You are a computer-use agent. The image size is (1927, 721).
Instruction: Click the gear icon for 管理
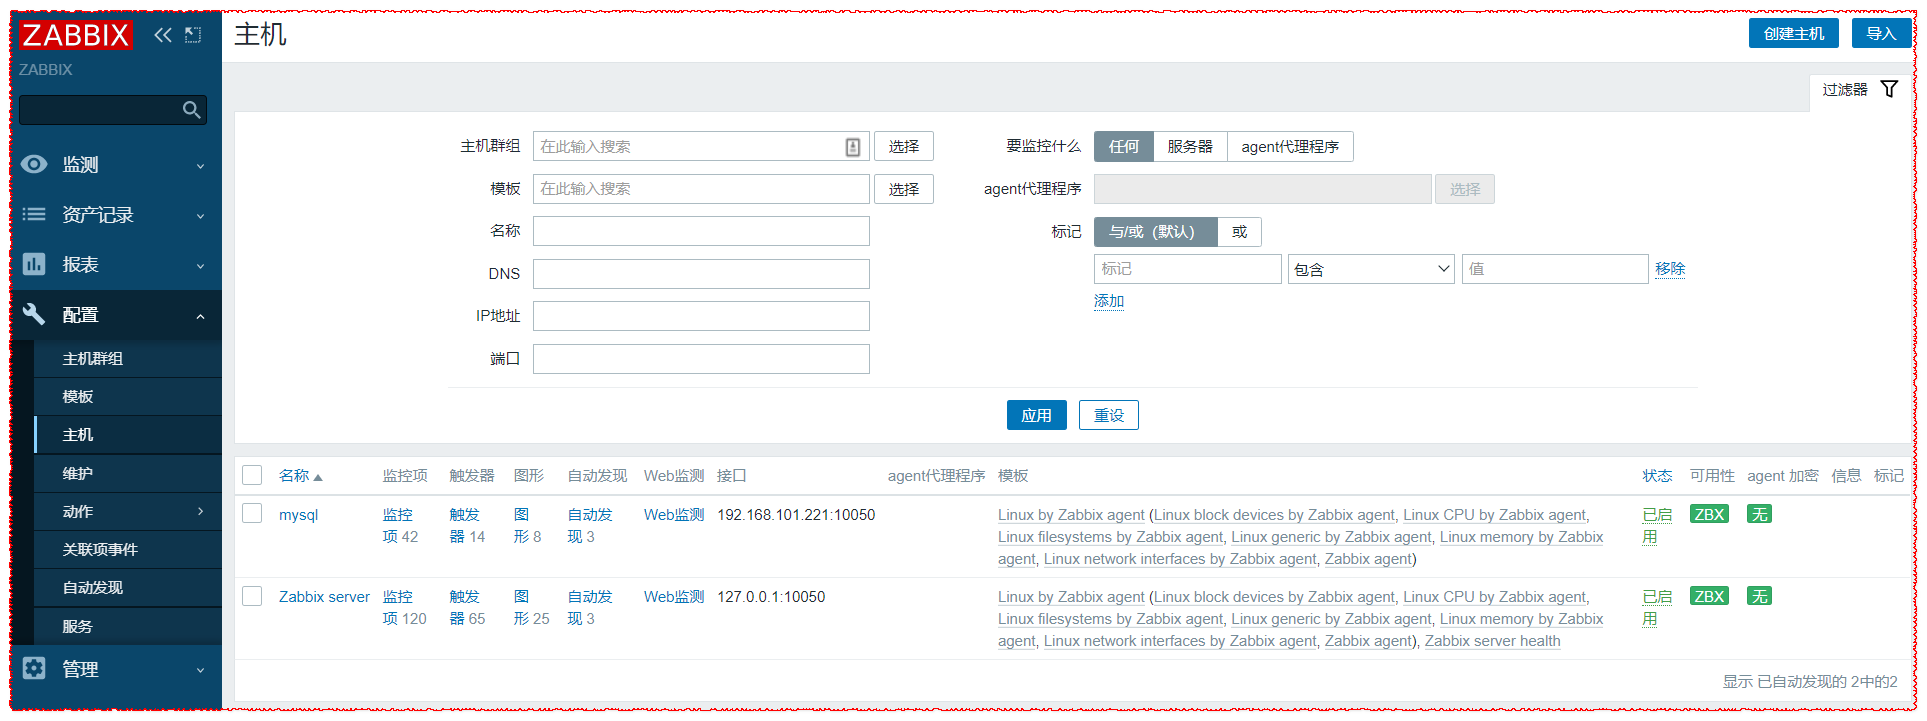point(34,668)
